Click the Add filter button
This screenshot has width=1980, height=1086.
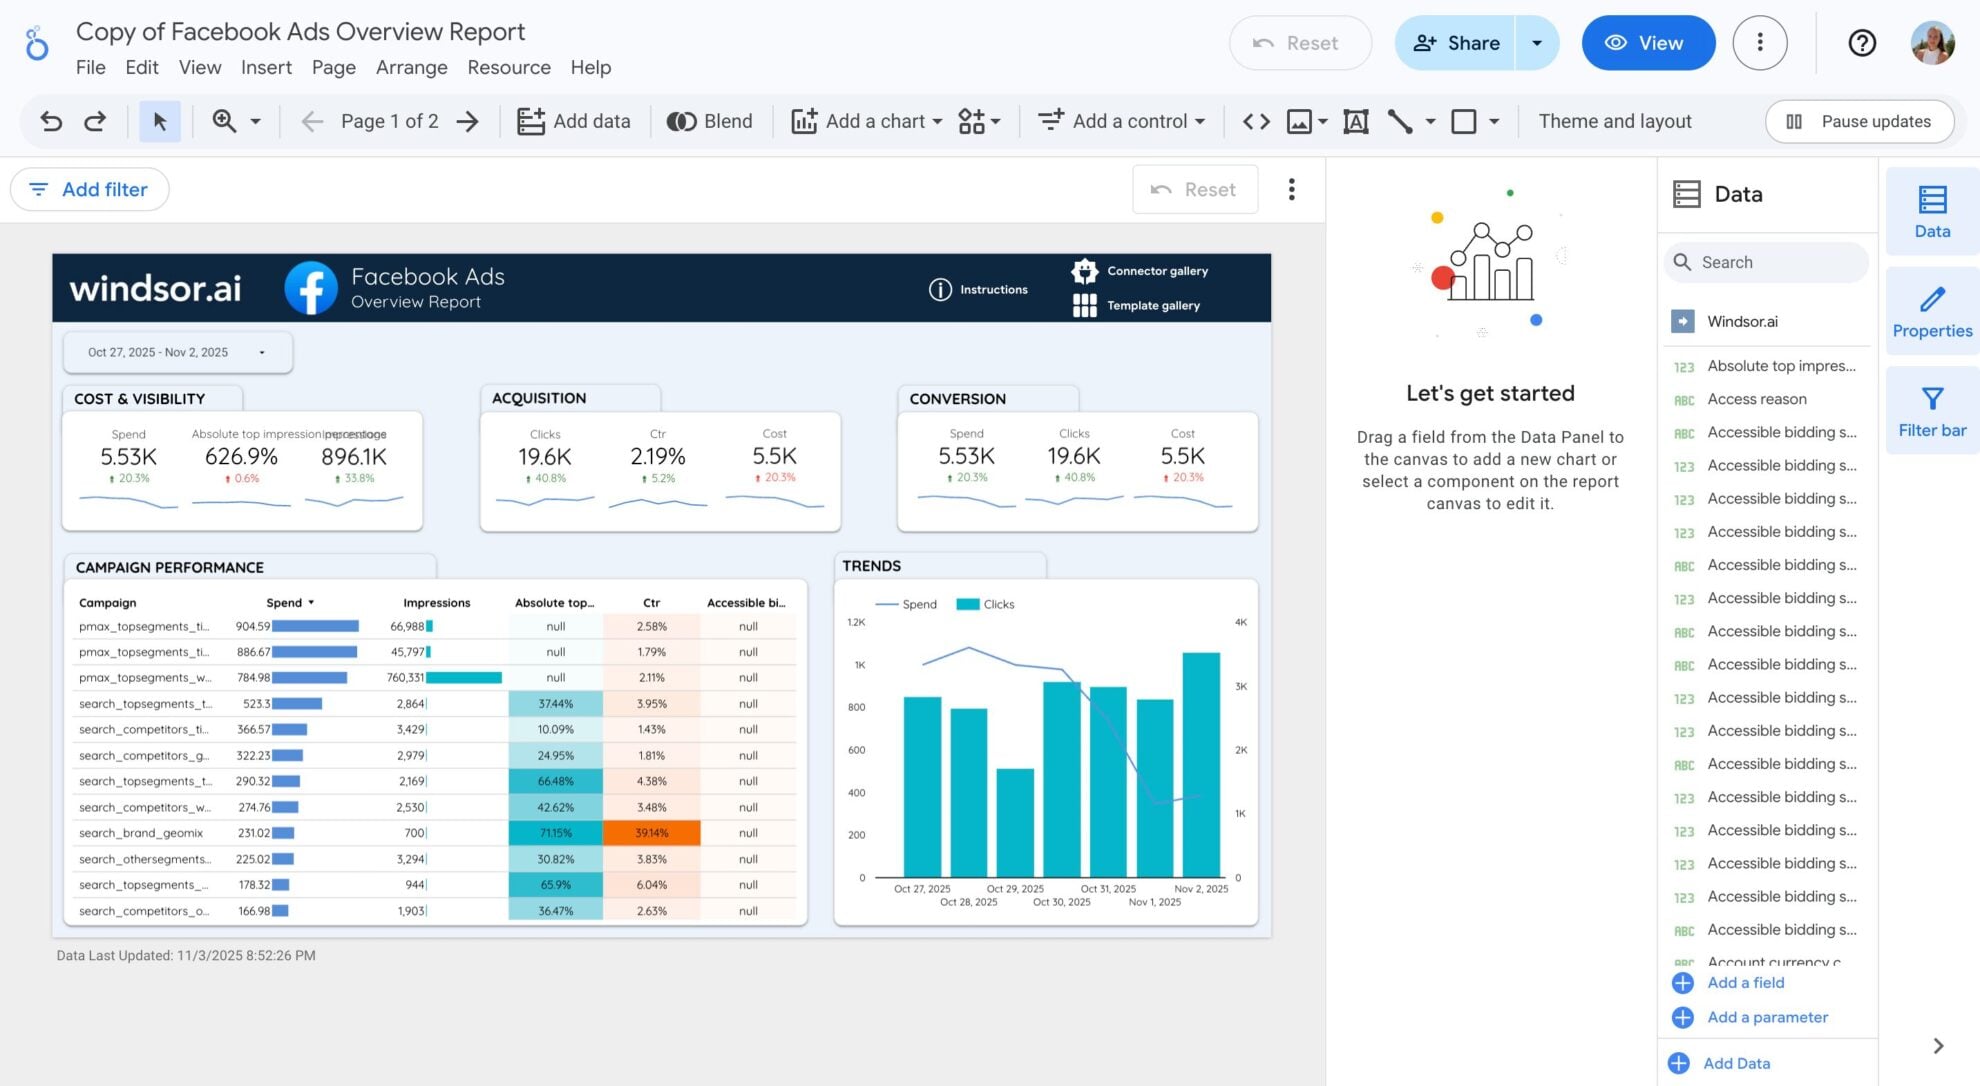point(89,189)
